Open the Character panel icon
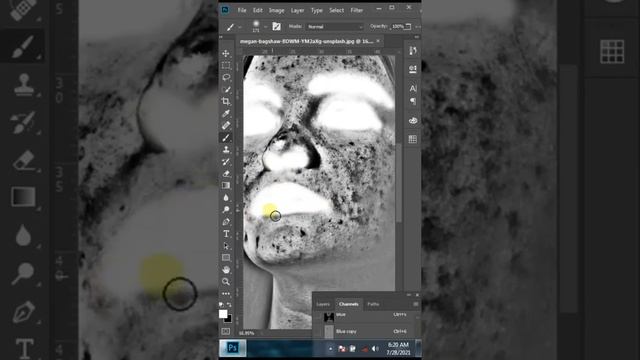This screenshot has width=640, height=360. coord(413,88)
